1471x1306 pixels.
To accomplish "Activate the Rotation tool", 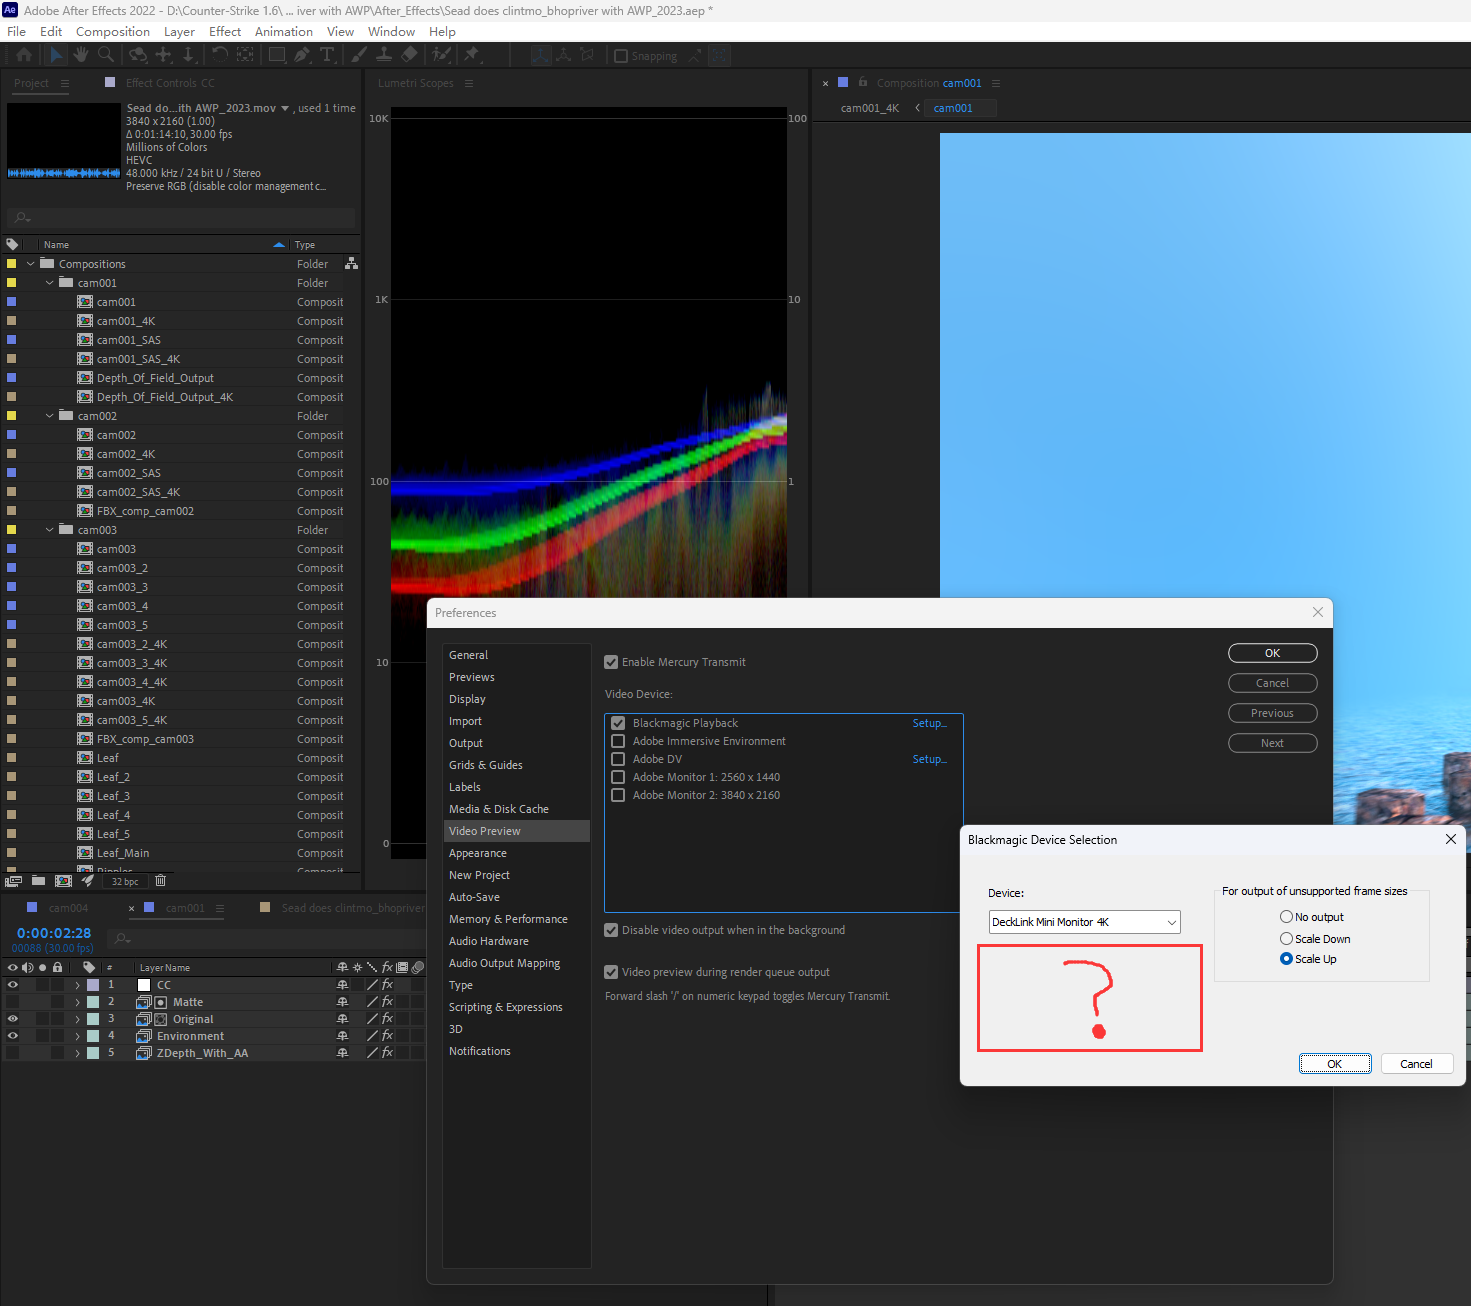I will 220,54.
